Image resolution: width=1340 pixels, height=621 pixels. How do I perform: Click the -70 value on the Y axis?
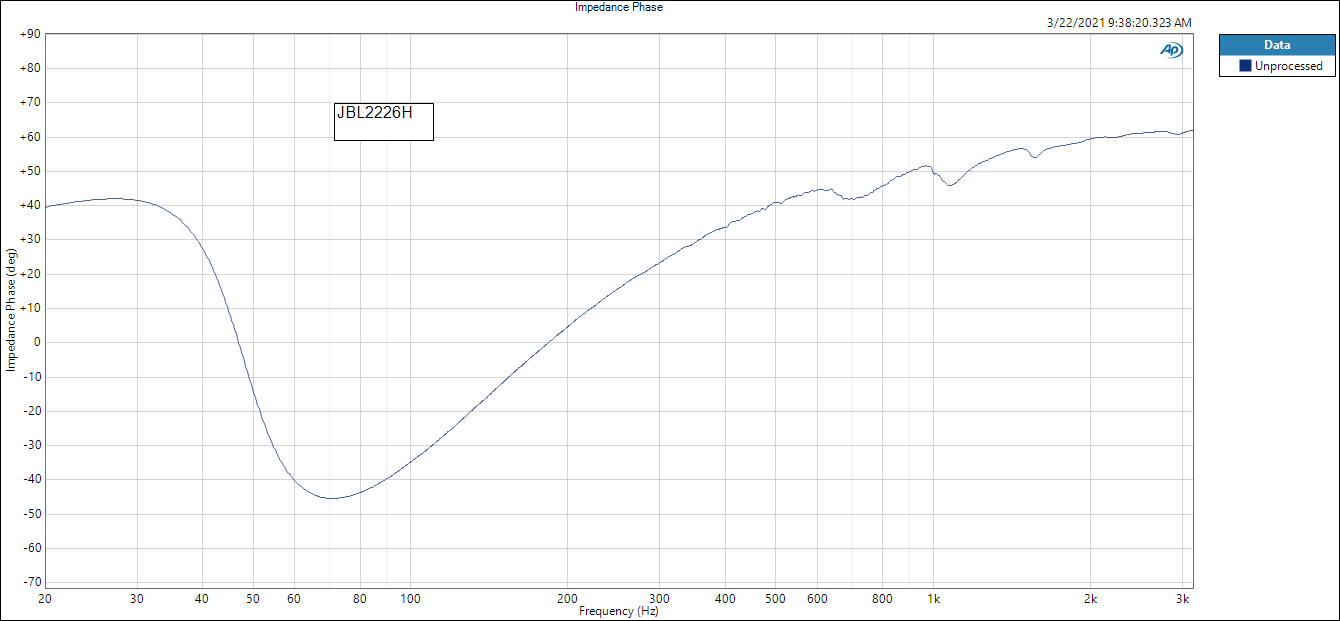30,582
